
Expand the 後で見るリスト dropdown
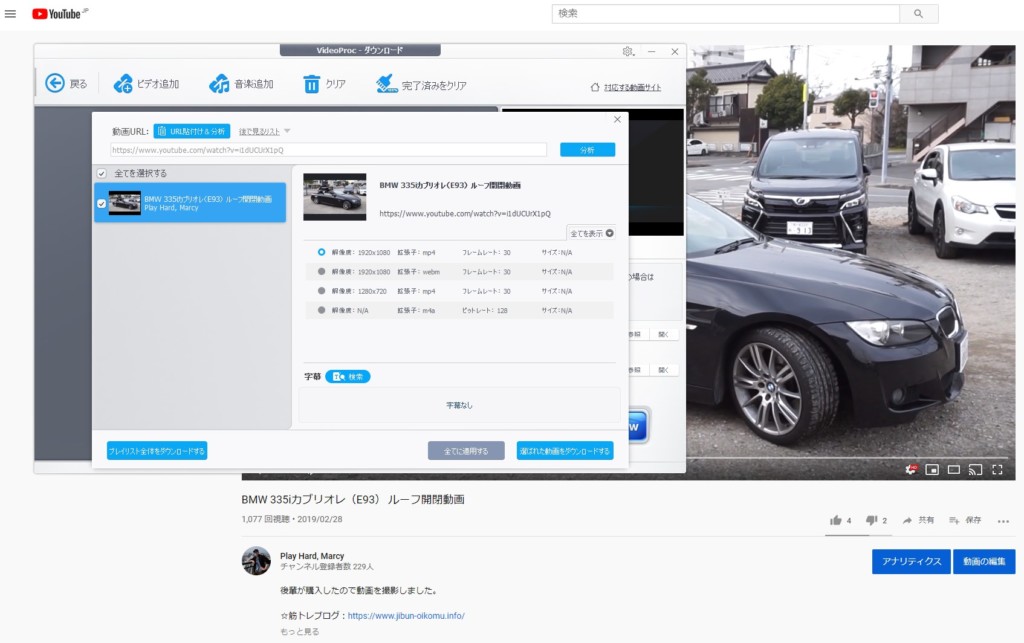click(264, 131)
